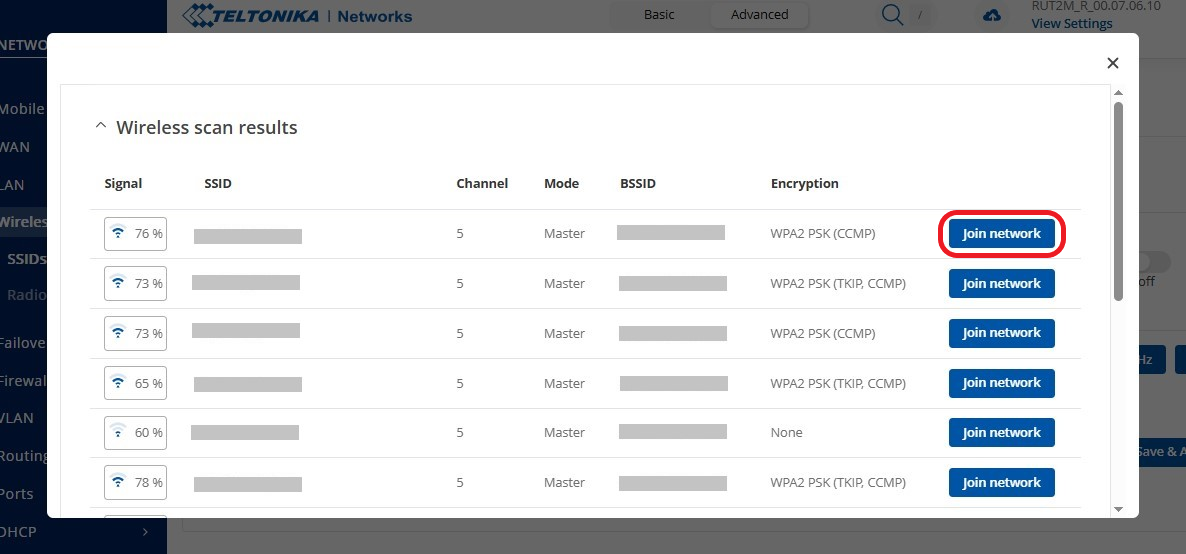Click the dialog vertical scrollbar
The image size is (1186, 554).
[x=1118, y=200]
